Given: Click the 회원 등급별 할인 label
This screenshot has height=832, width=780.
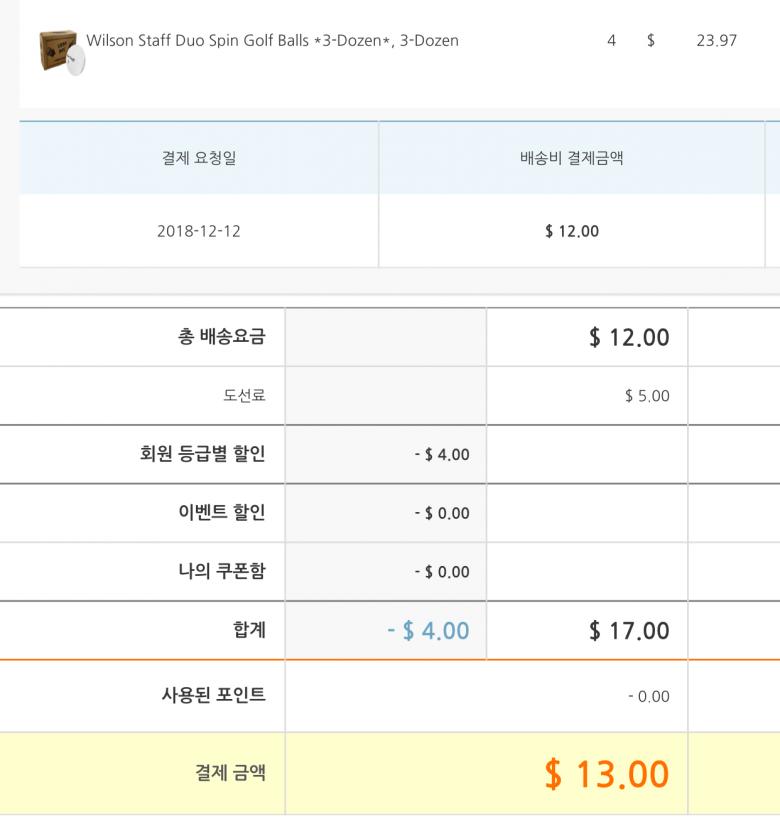Looking at the screenshot, I should click(203, 454).
